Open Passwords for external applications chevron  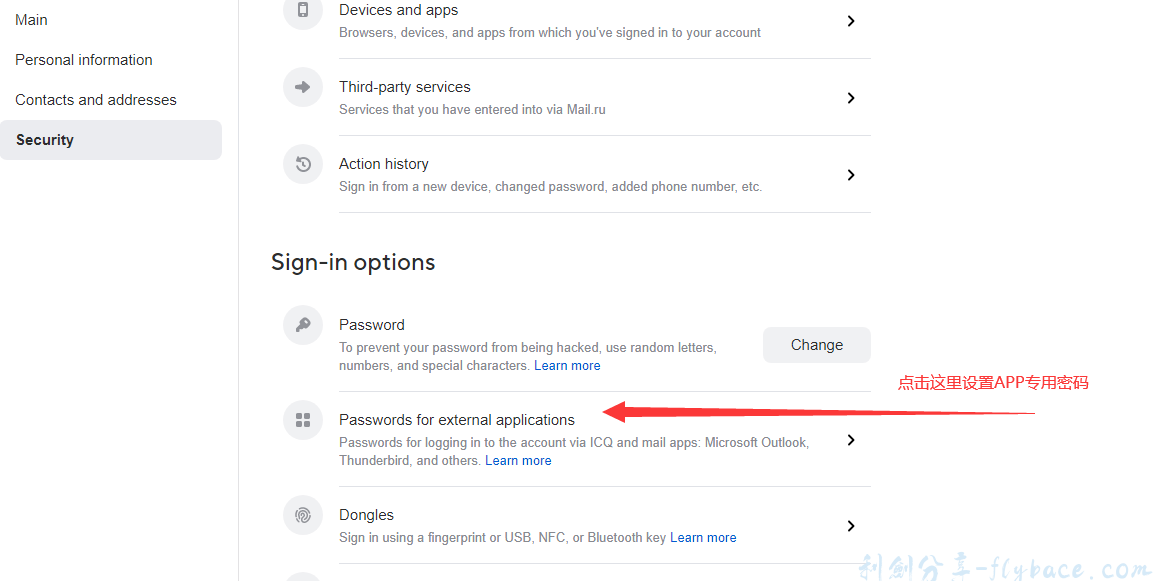pyautogui.click(x=851, y=440)
